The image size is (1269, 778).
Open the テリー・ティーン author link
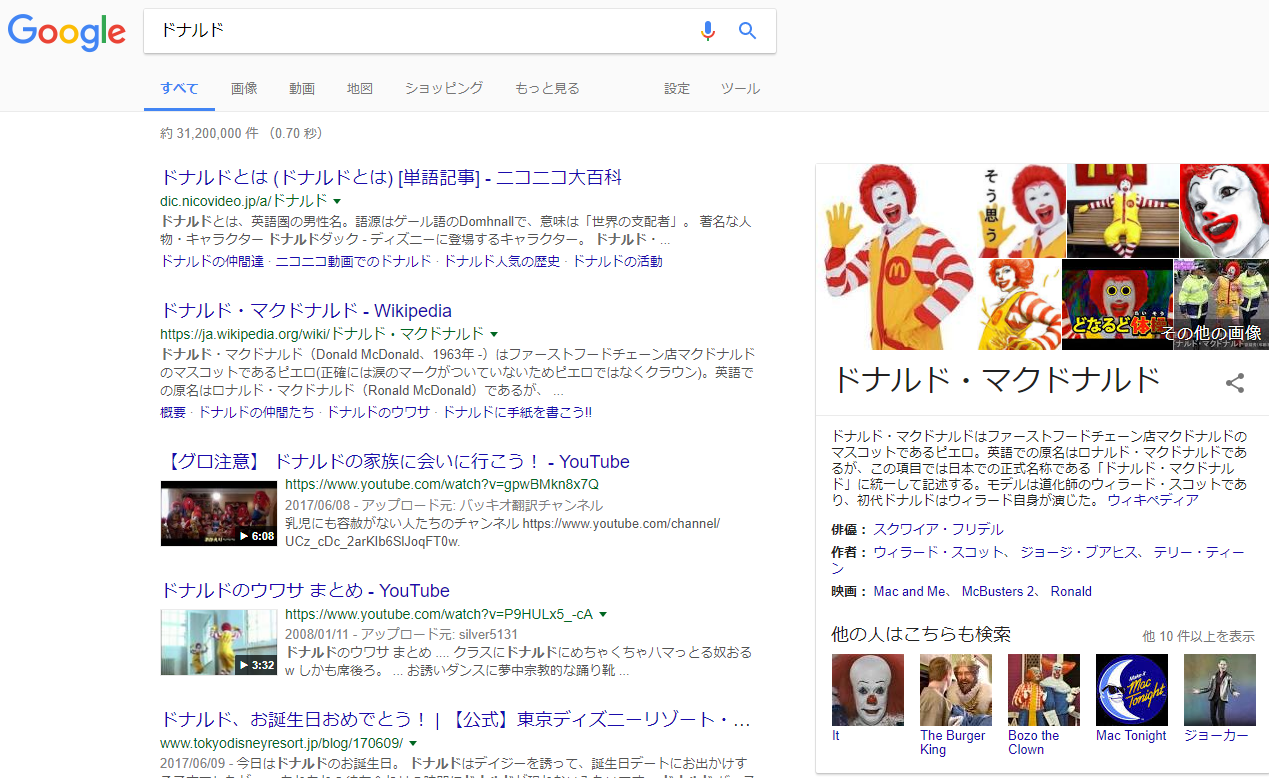tap(1199, 552)
